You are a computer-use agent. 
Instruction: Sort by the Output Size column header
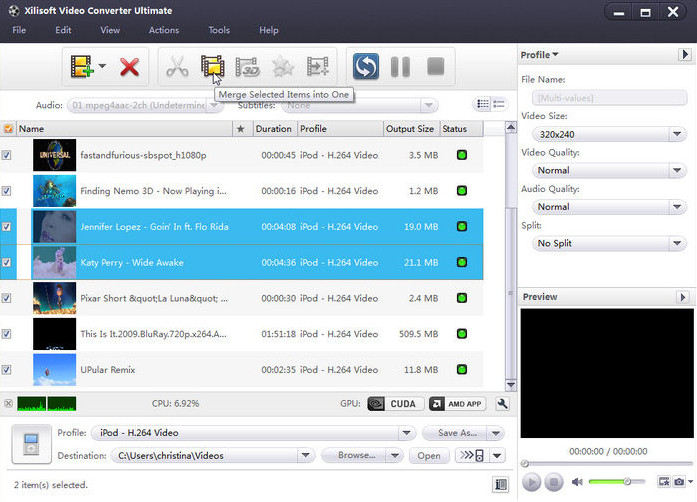pos(410,129)
